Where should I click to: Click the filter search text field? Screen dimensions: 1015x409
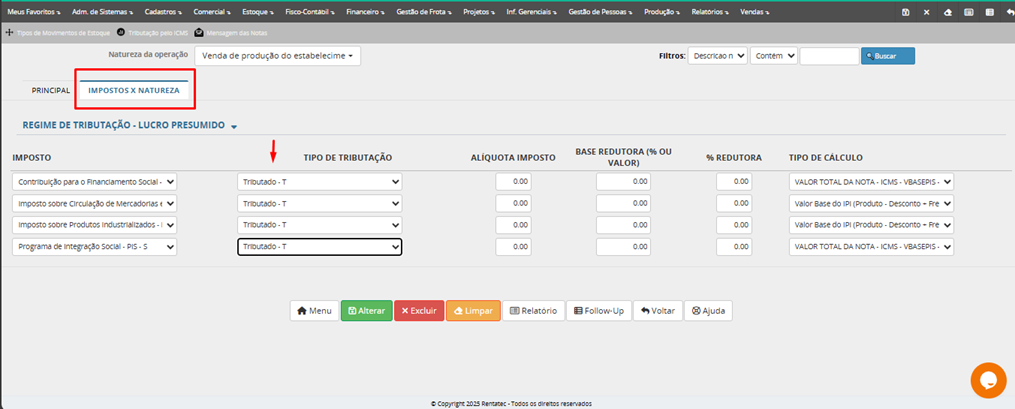pos(828,56)
